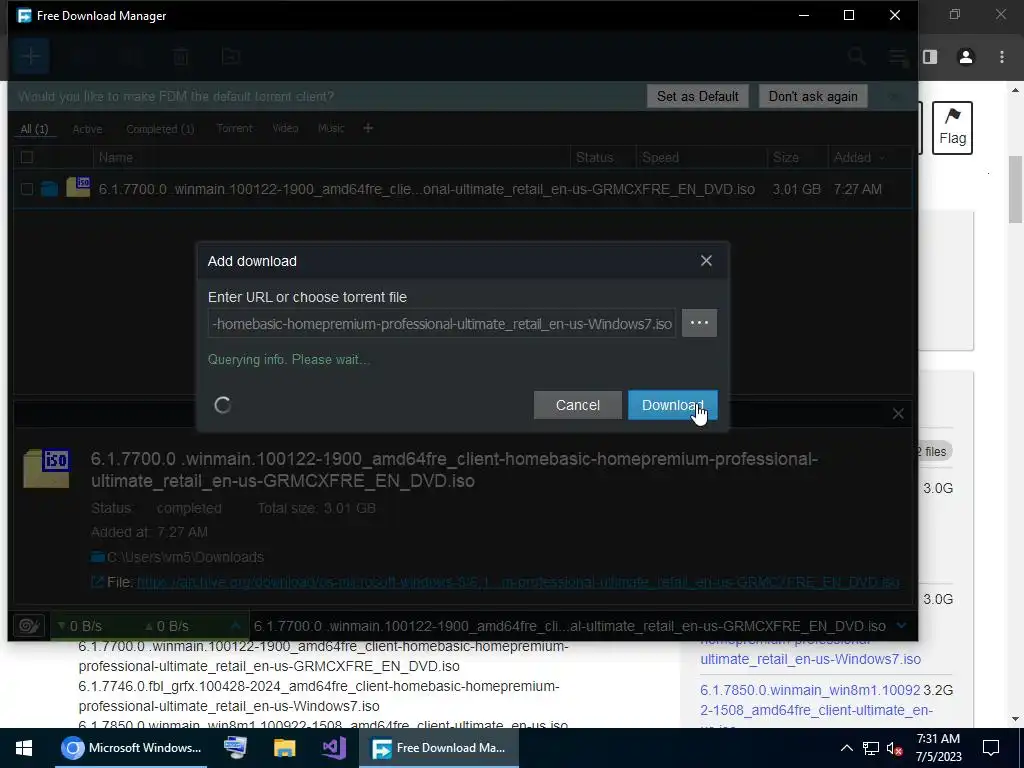Viewport: 1024px width, 768px height.
Task: Click large ISO icon in details panel
Action: [46, 468]
